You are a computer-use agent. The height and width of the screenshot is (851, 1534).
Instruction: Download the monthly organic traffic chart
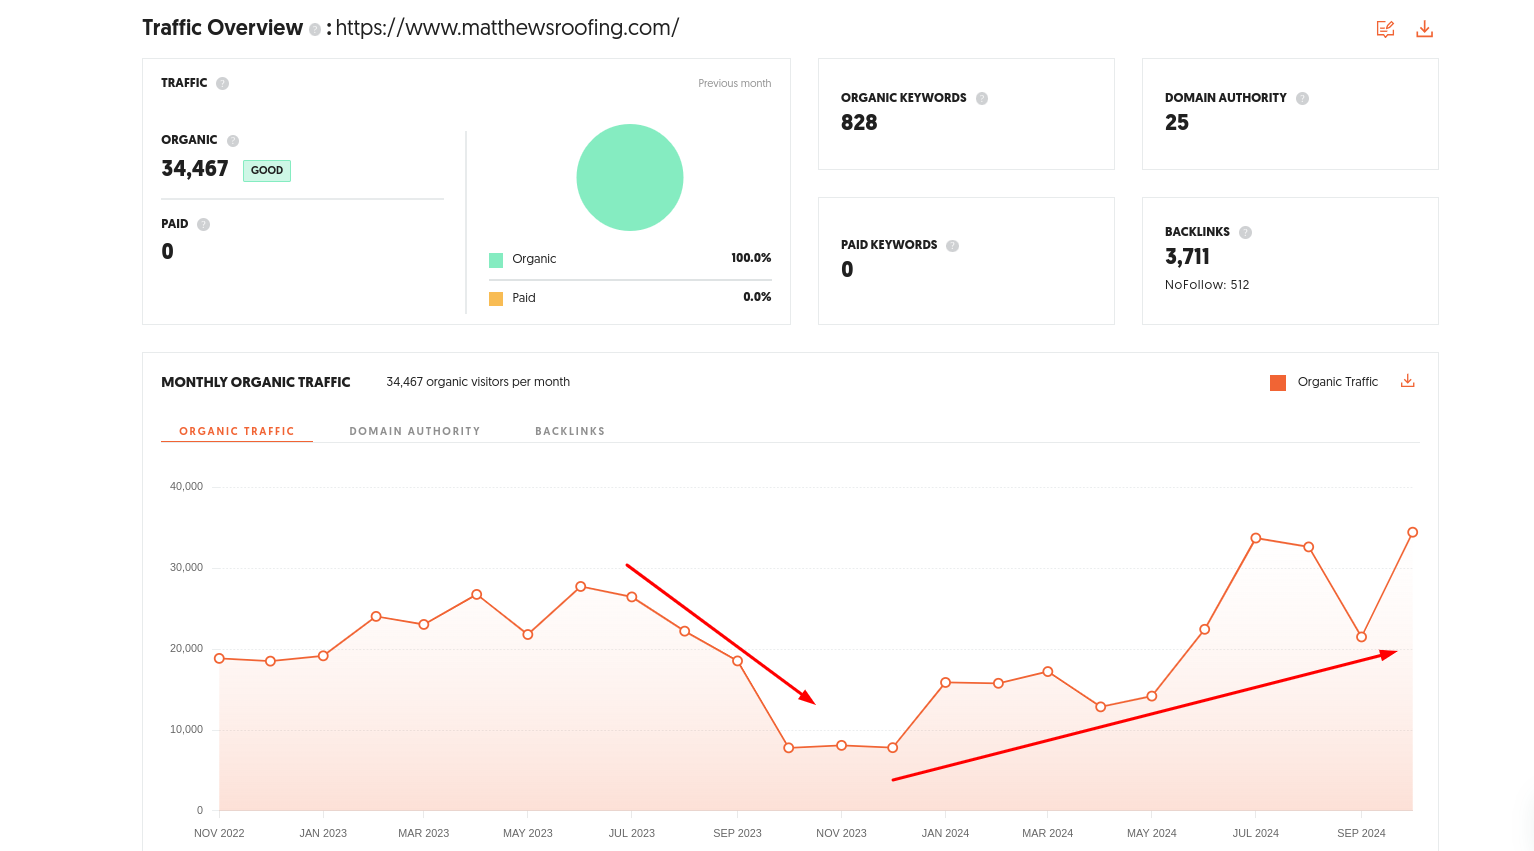[1408, 381]
